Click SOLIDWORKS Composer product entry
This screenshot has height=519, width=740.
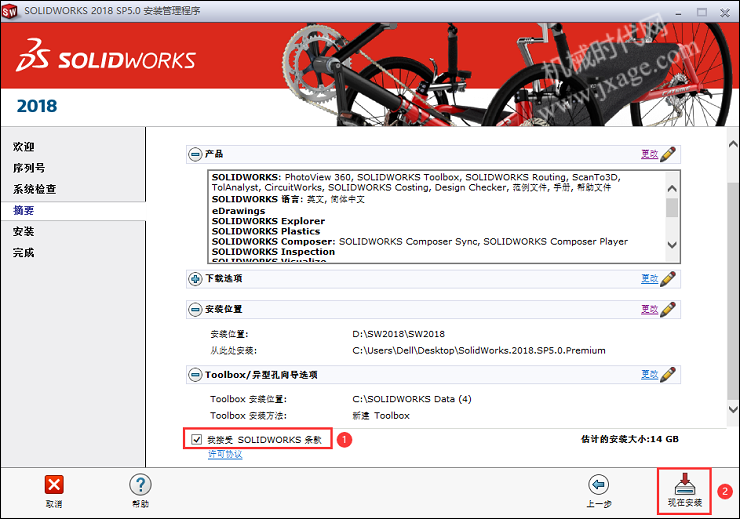(274, 242)
